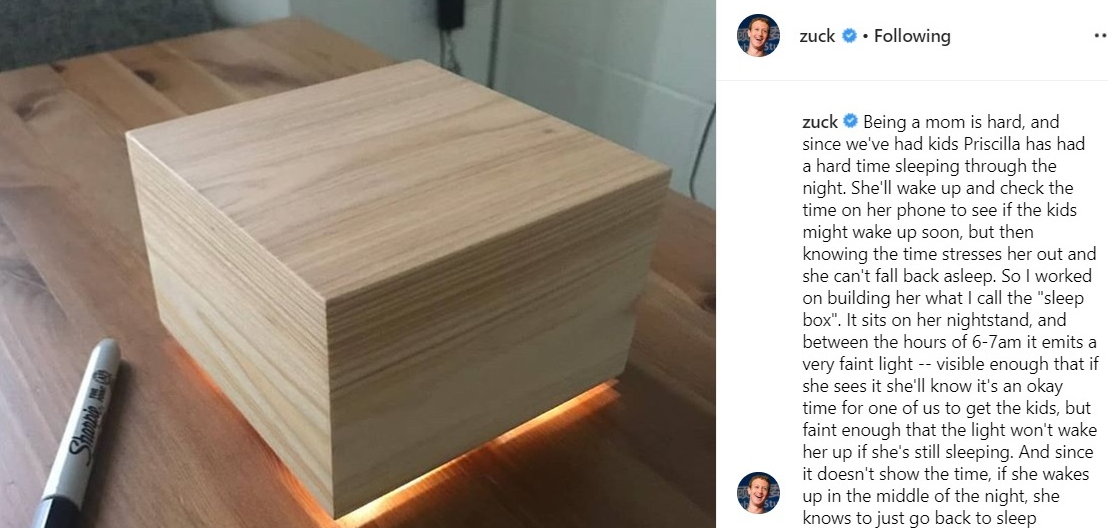This screenshot has height=528, width=1108.
Task: Open zuck's profile picture in the post header
Action: [758, 35]
